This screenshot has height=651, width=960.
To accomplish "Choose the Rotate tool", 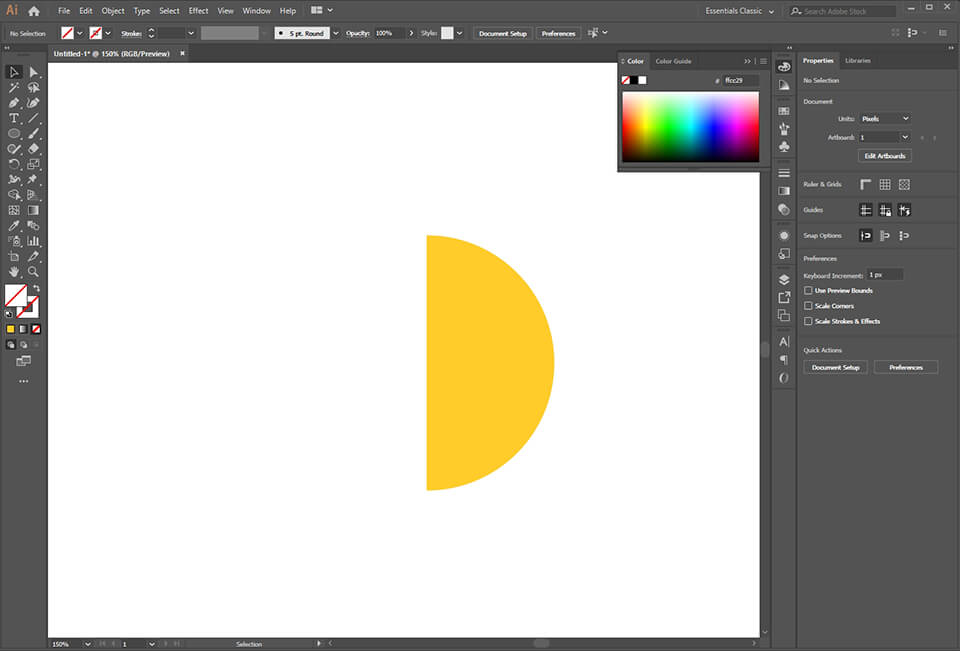I will pyautogui.click(x=14, y=165).
